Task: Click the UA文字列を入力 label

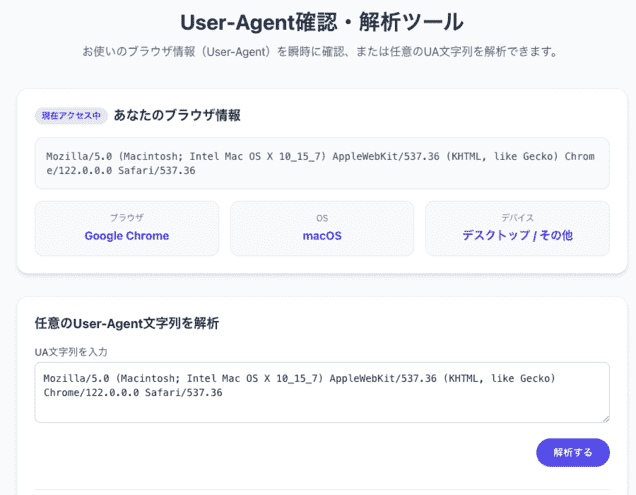Action: click(71, 352)
